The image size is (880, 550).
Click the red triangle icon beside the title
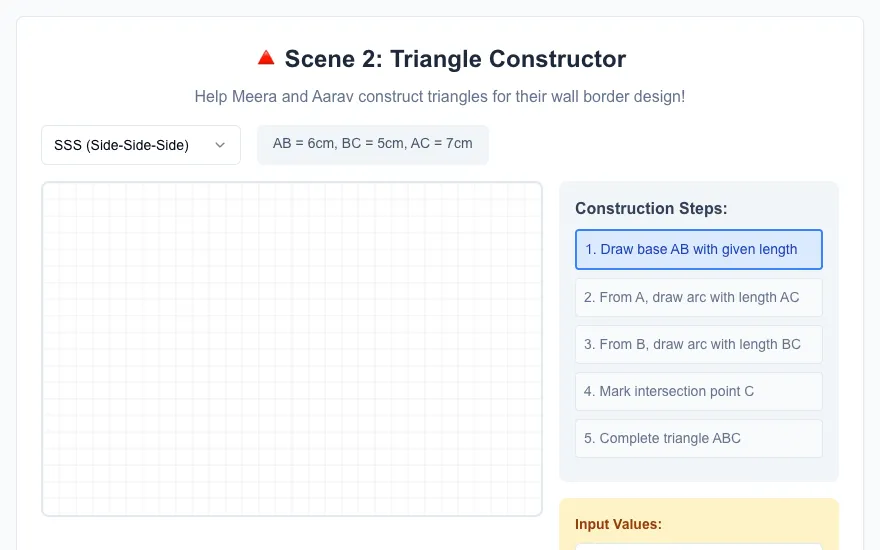[x=266, y=58]
